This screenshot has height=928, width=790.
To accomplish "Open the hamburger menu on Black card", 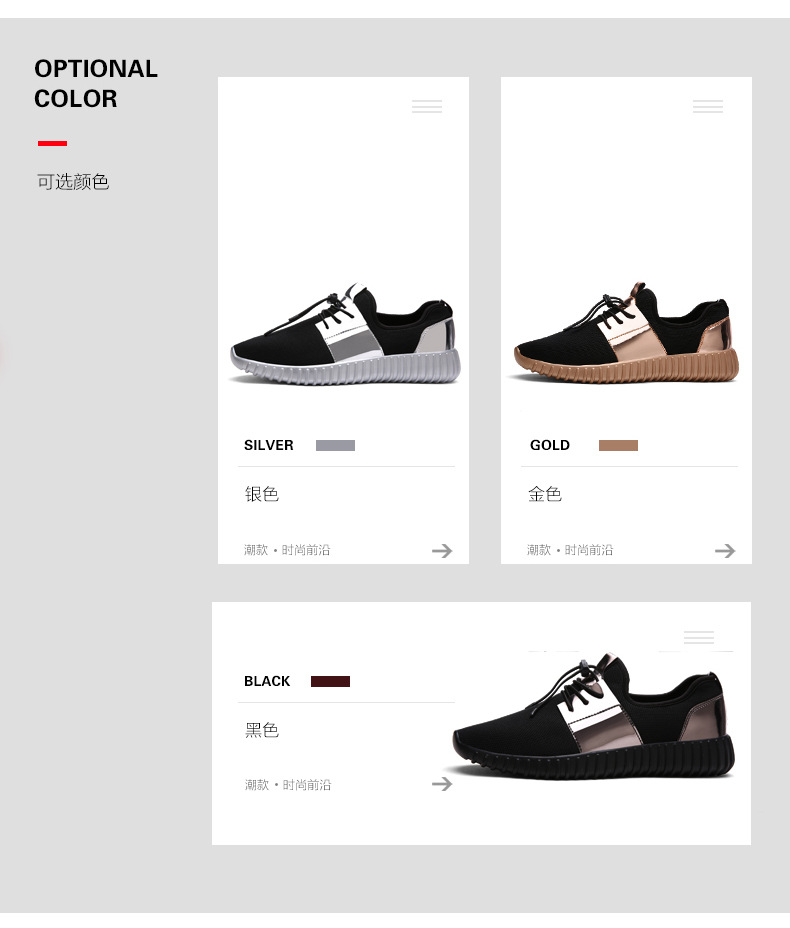I will click(699, 637).
